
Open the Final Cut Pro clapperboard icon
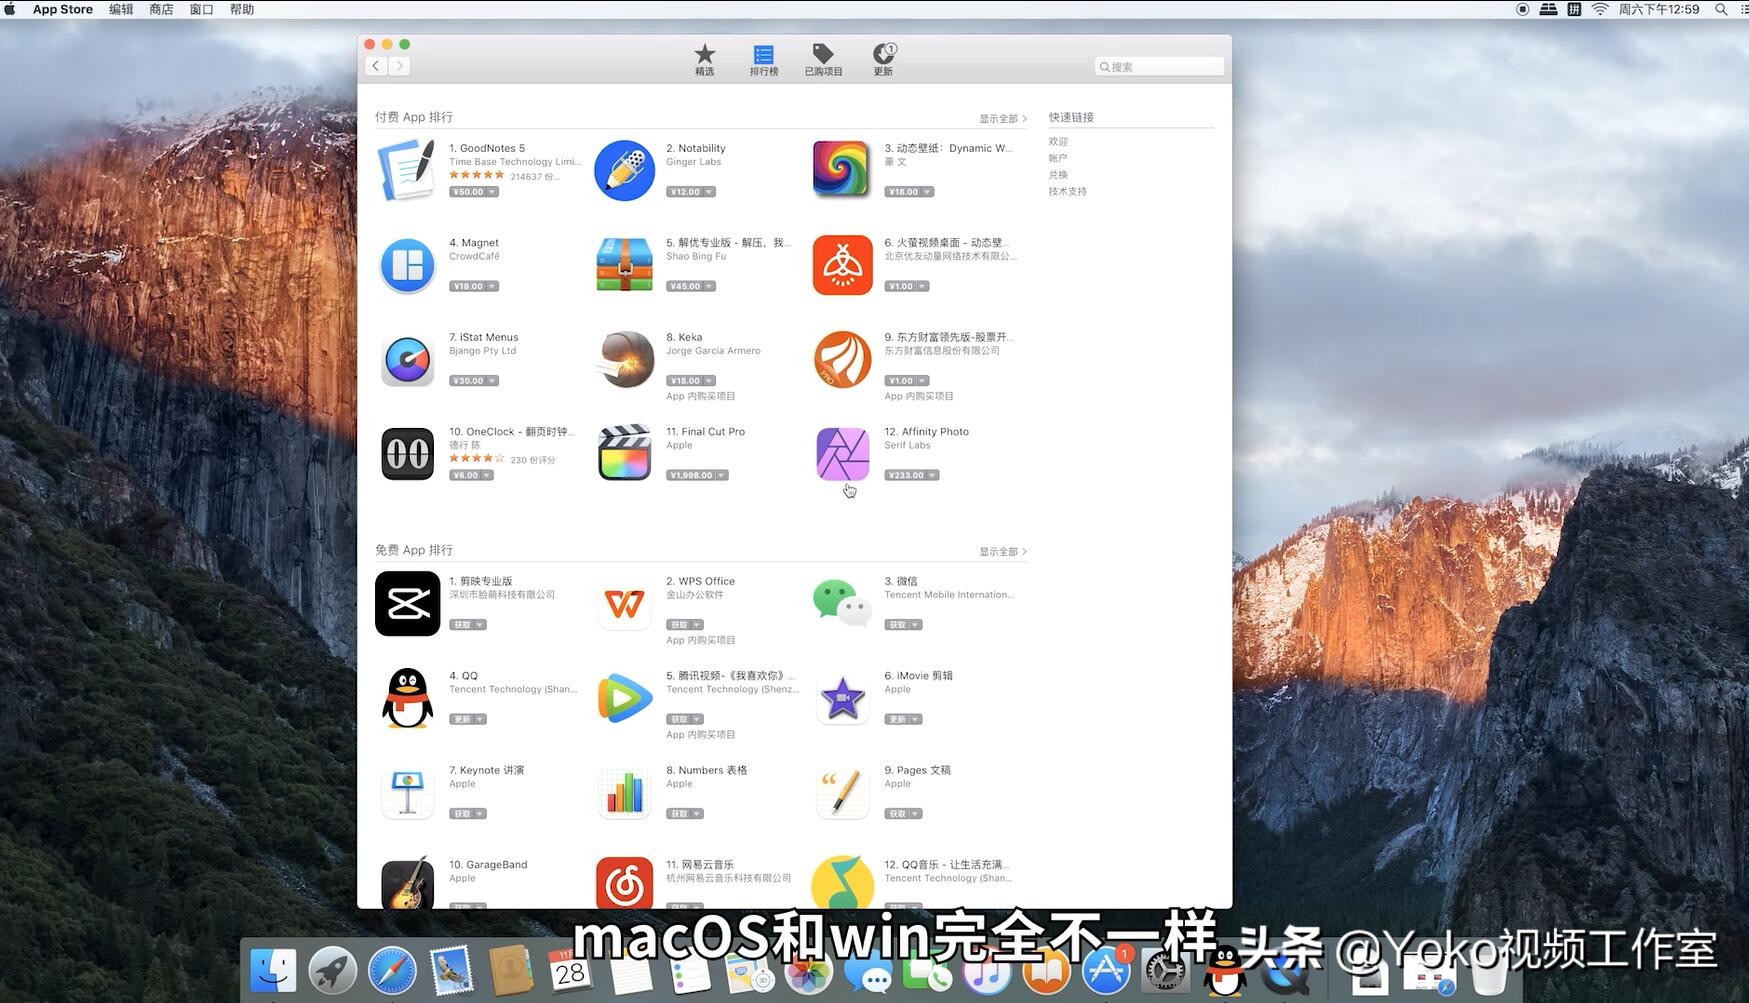point(624,453)
